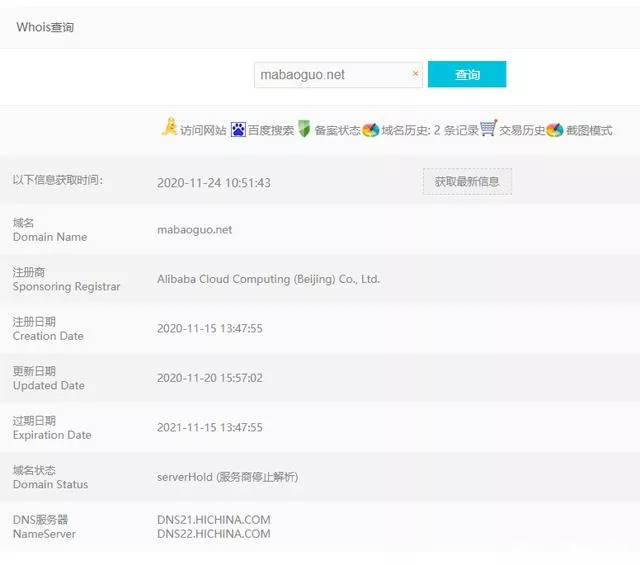Click the 获取最新信息 refresh button
Viewport: 640px width, 565px height.
click(x=467, y=181)
